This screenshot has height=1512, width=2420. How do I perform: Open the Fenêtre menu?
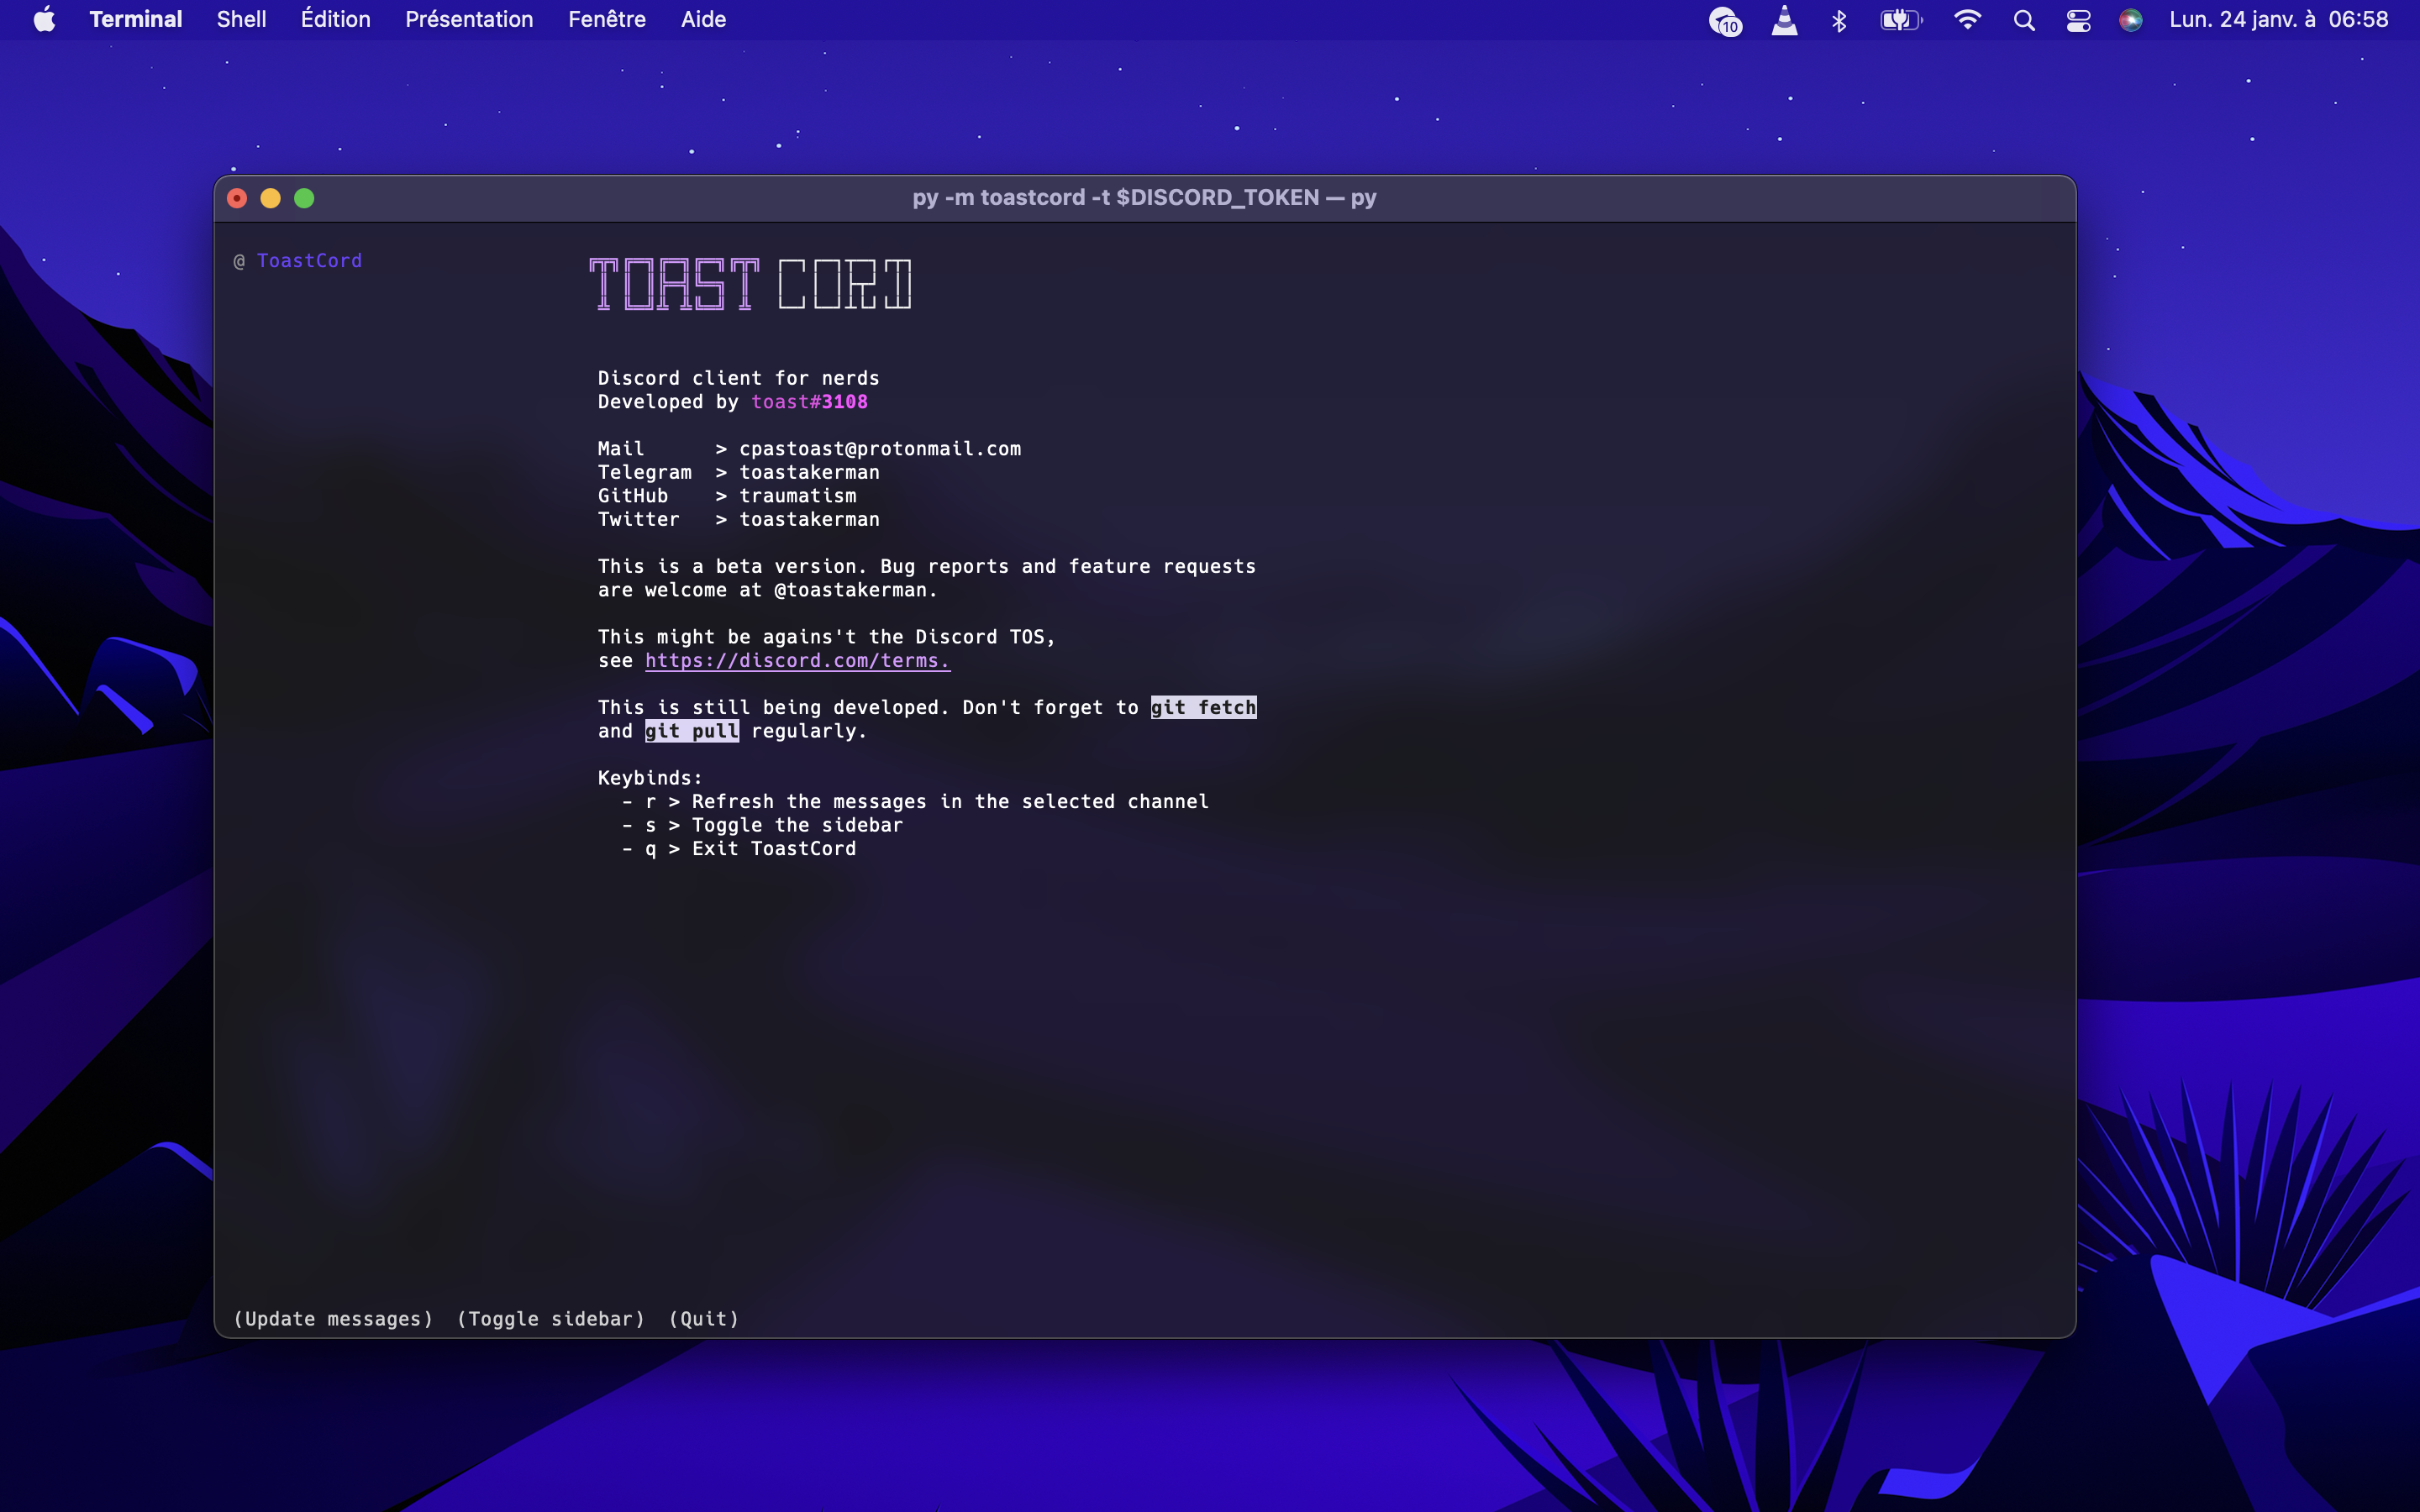tap(606, 19)
